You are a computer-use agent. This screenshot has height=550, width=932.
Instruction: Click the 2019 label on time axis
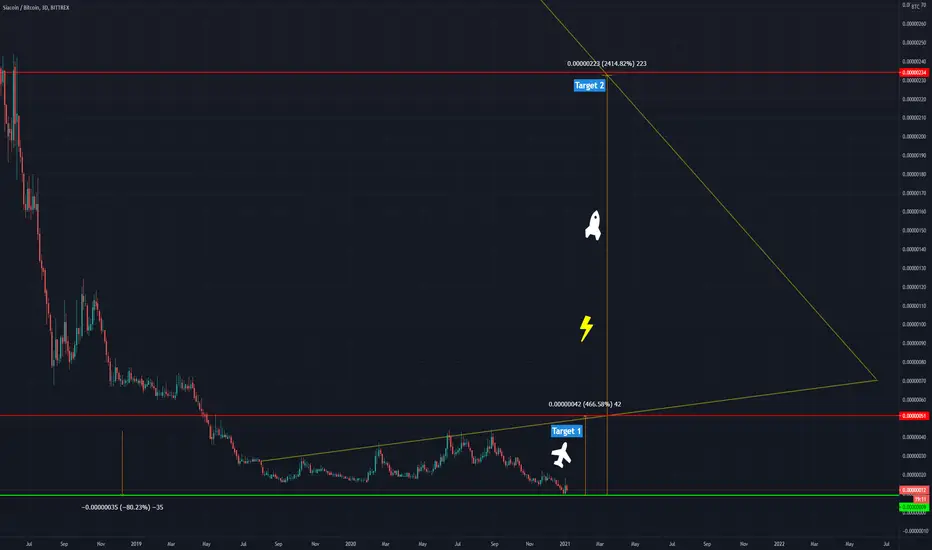pyautogui.click(x=136, y=543)
